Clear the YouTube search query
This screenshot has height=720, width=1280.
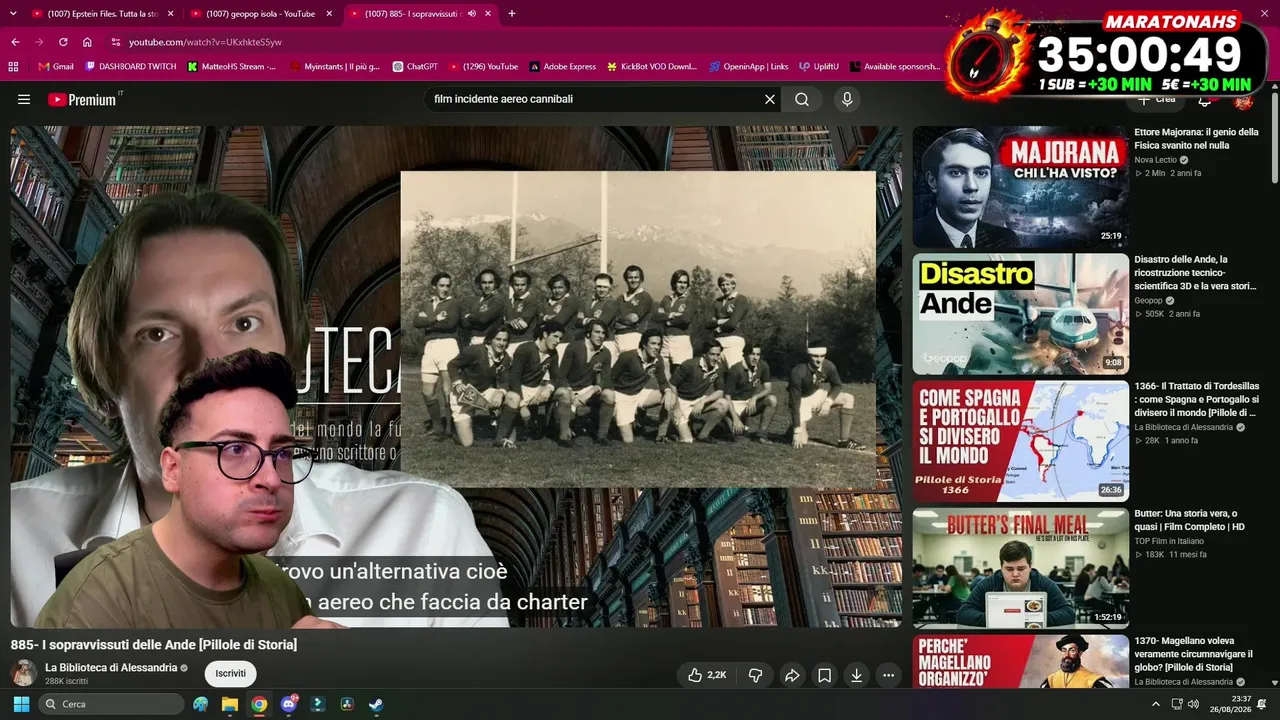click(770, 99)
